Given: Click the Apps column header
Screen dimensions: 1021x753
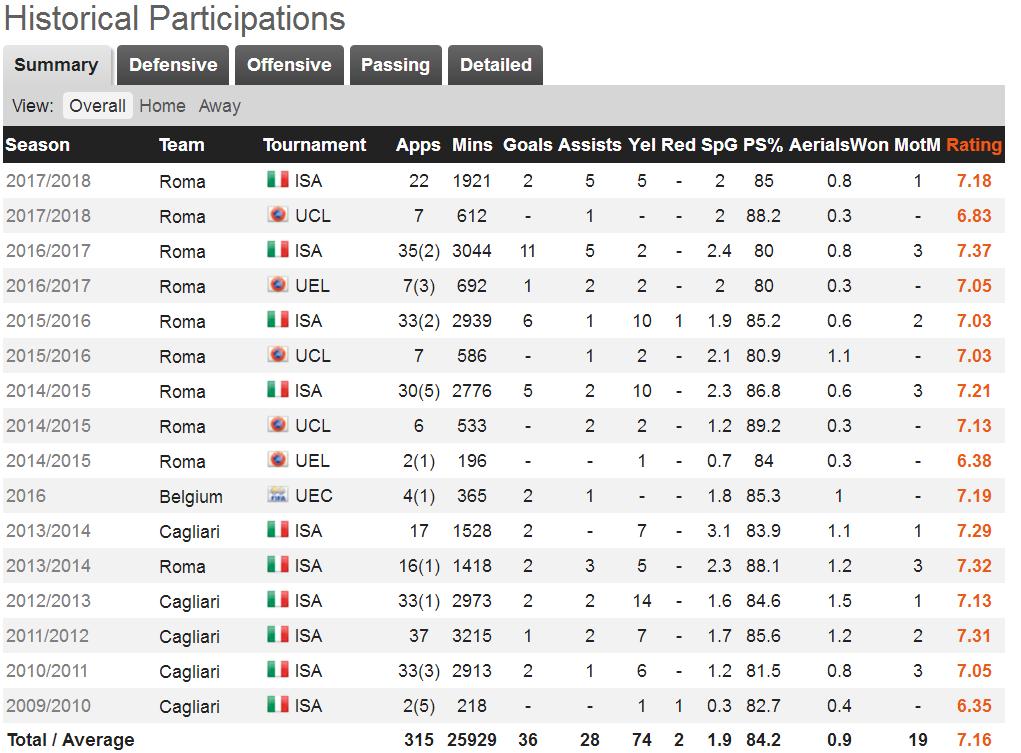Looking at the screenshot, I should [418, 145].
